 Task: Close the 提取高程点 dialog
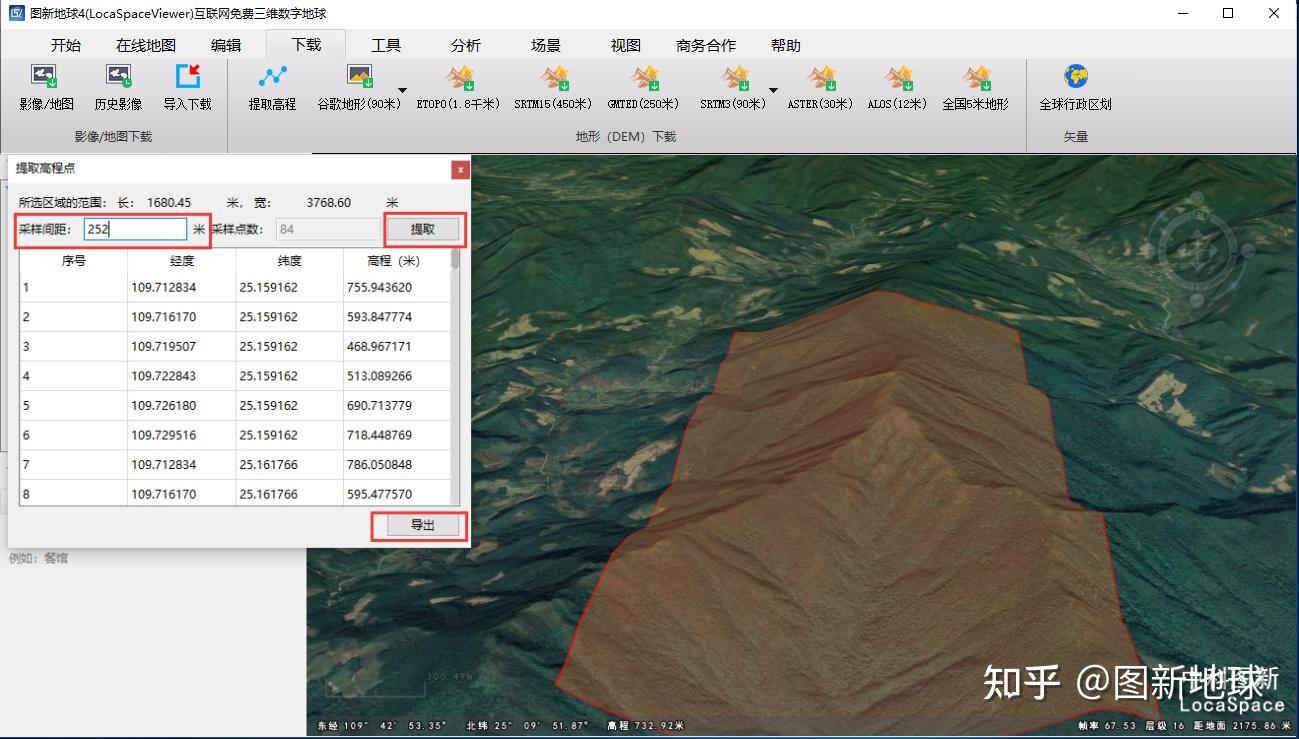[x=460, y=169]
